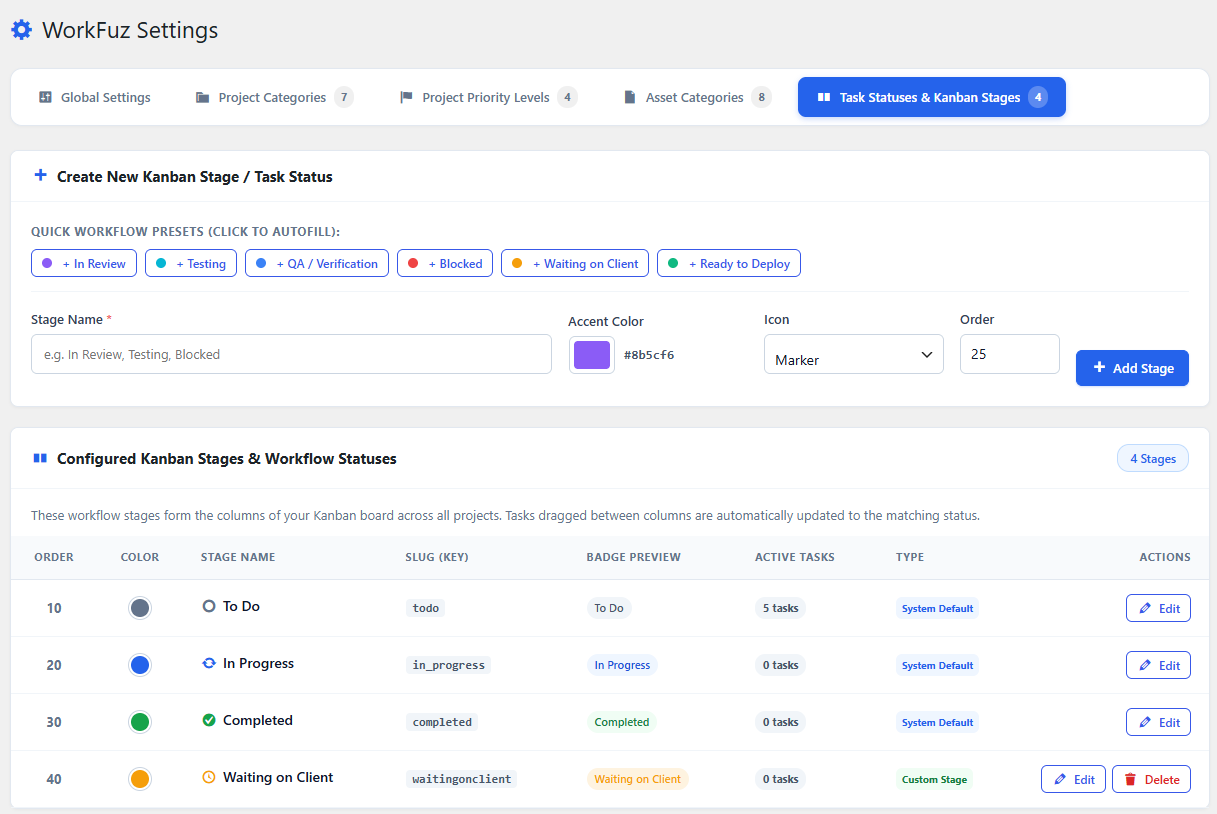The image size is (1217, 814).
Task: Click the System Default label for To Do
Action: (x=937, y=608)
